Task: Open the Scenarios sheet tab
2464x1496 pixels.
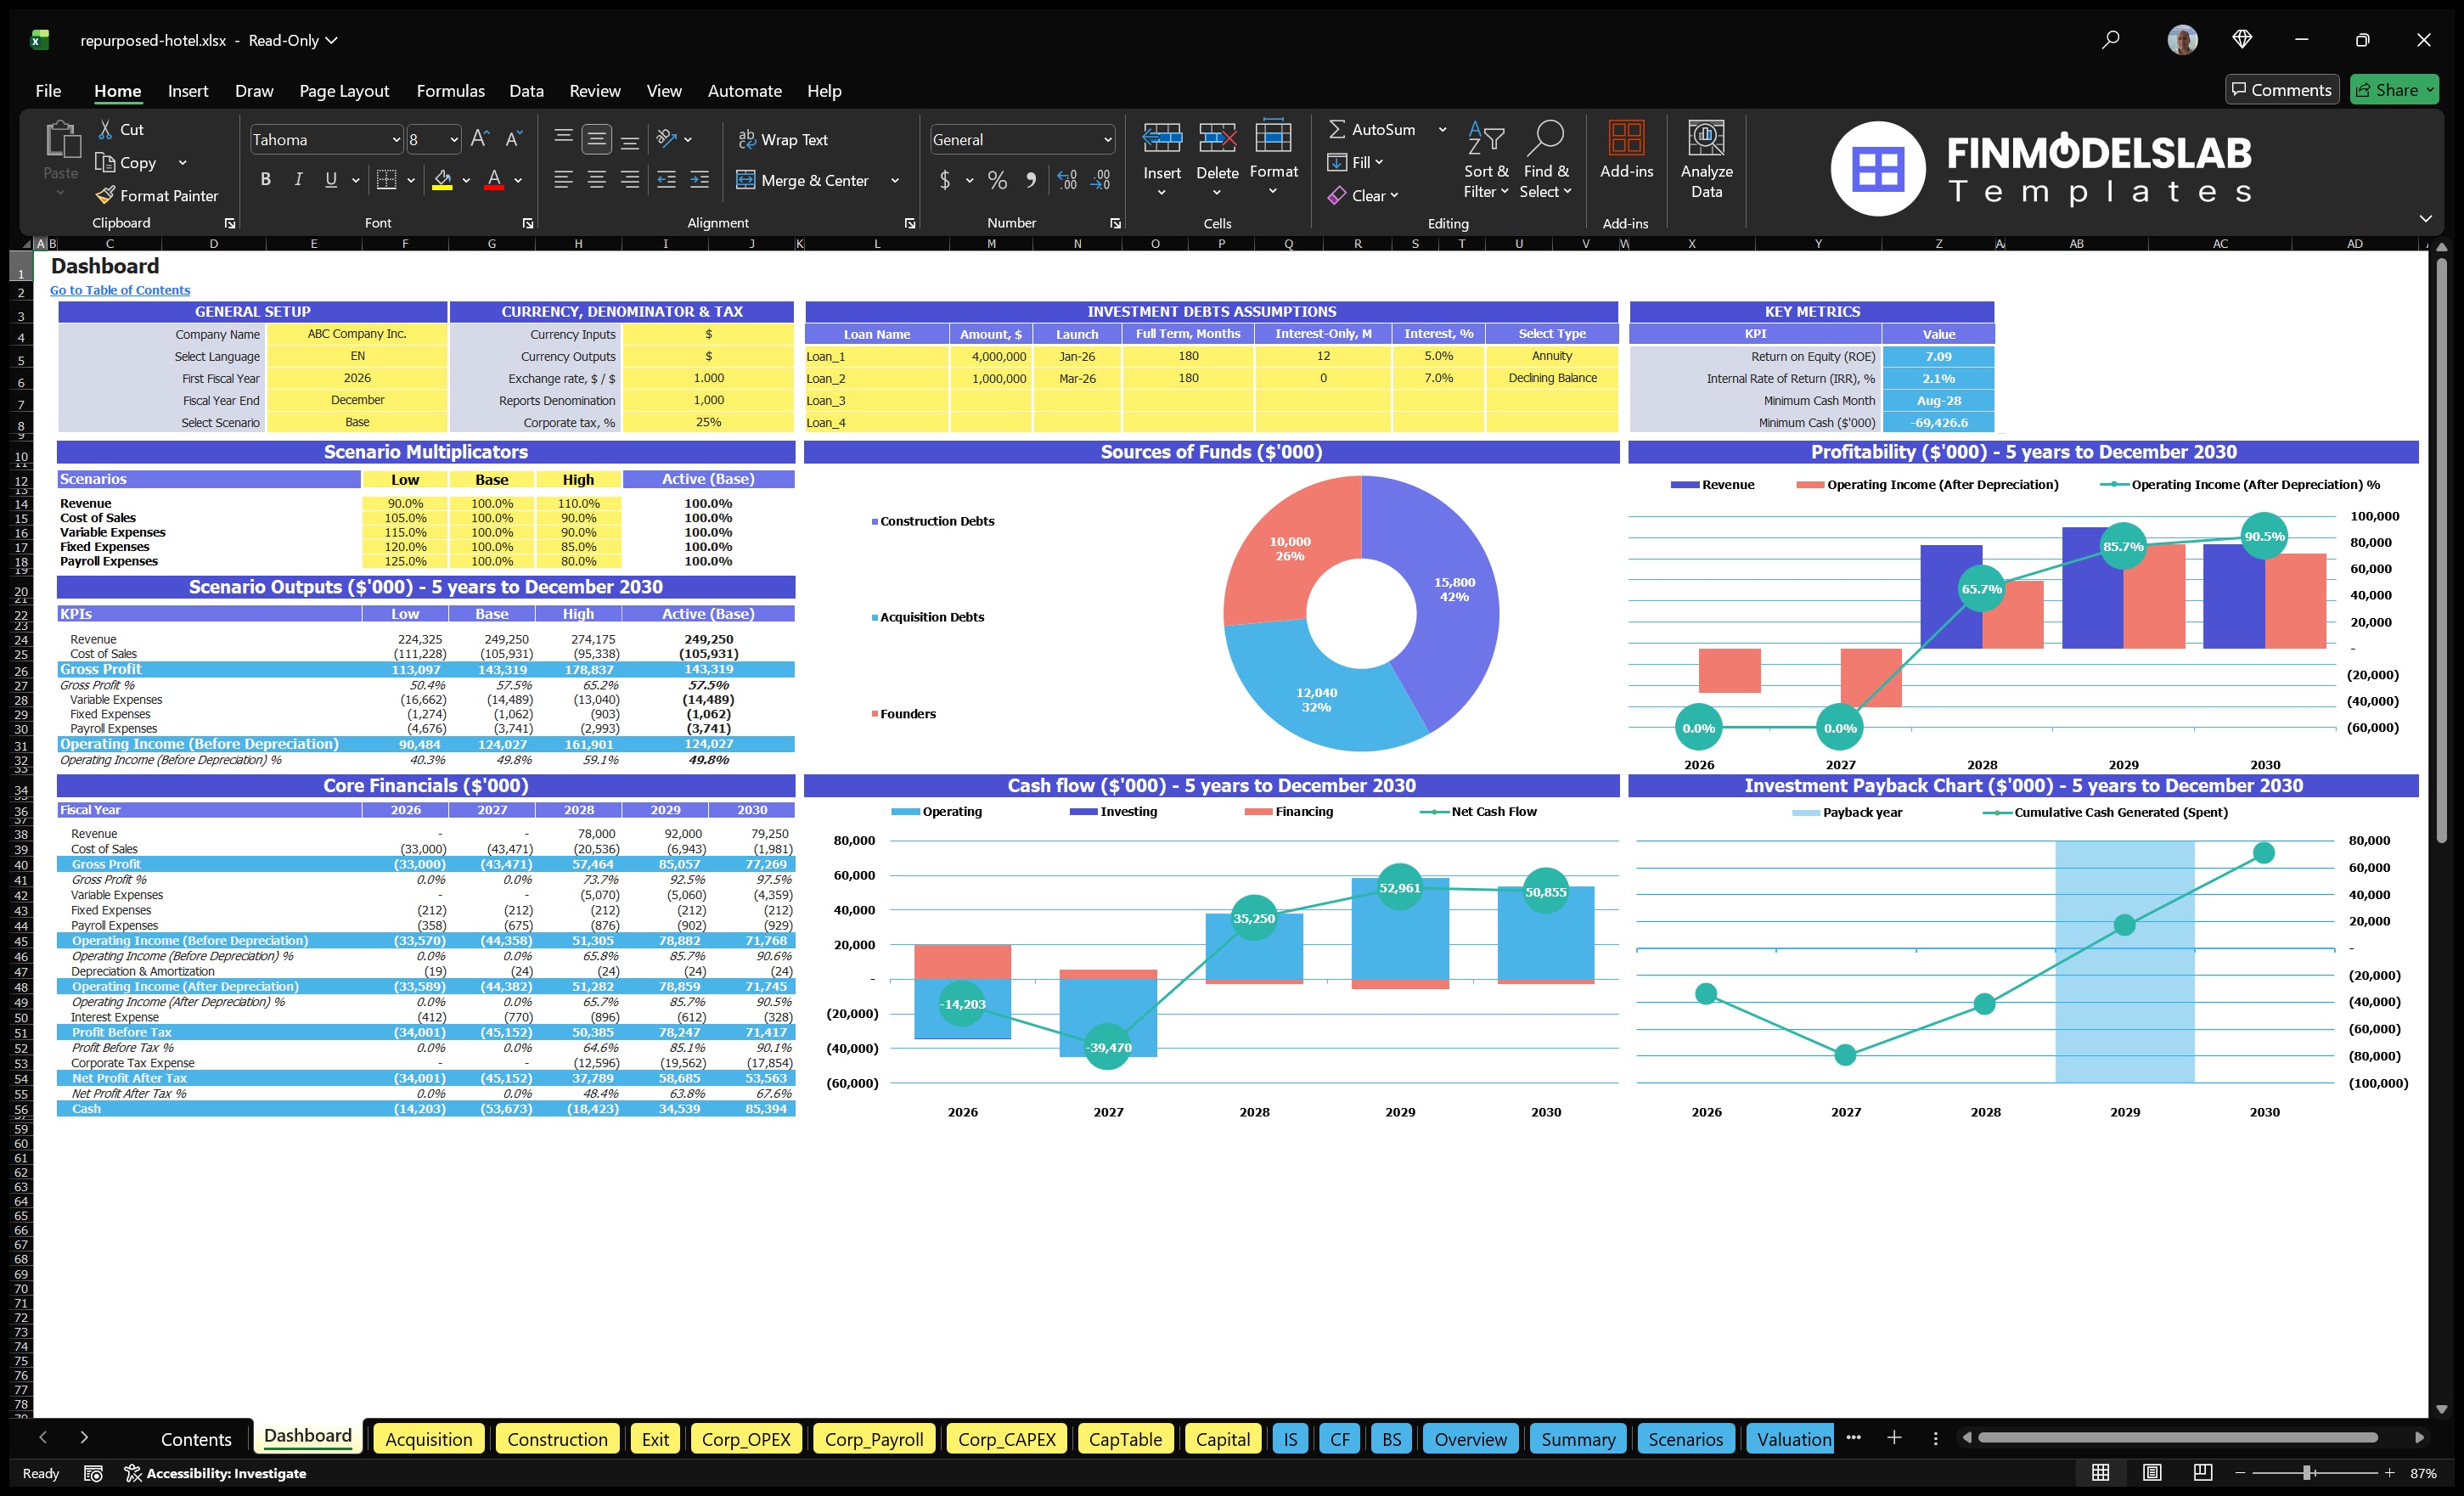Action: click(1685, 1439)
